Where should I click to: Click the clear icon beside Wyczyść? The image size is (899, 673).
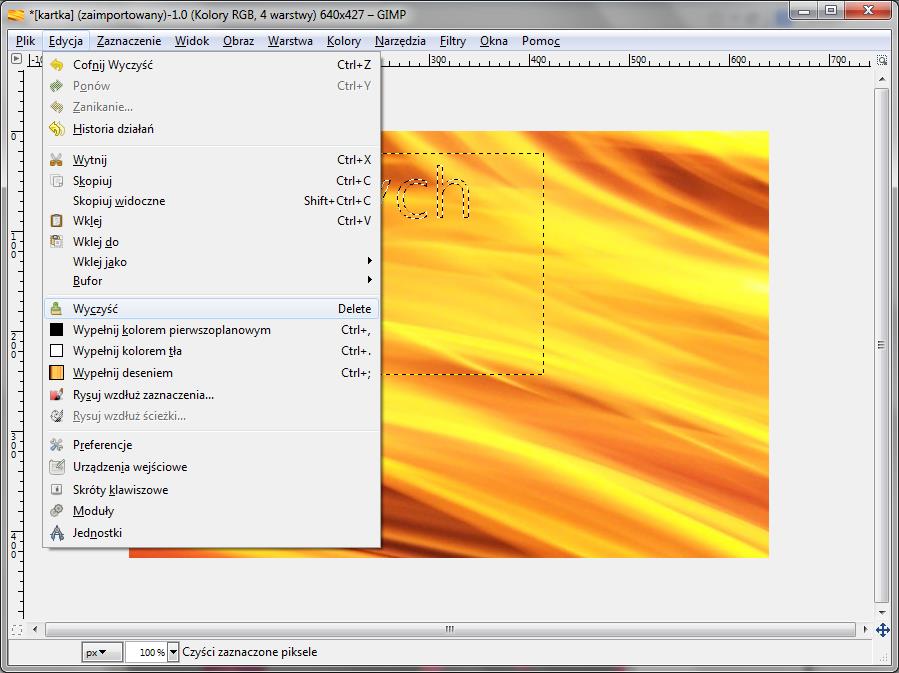pyautogui.click(x=56, y=309)
